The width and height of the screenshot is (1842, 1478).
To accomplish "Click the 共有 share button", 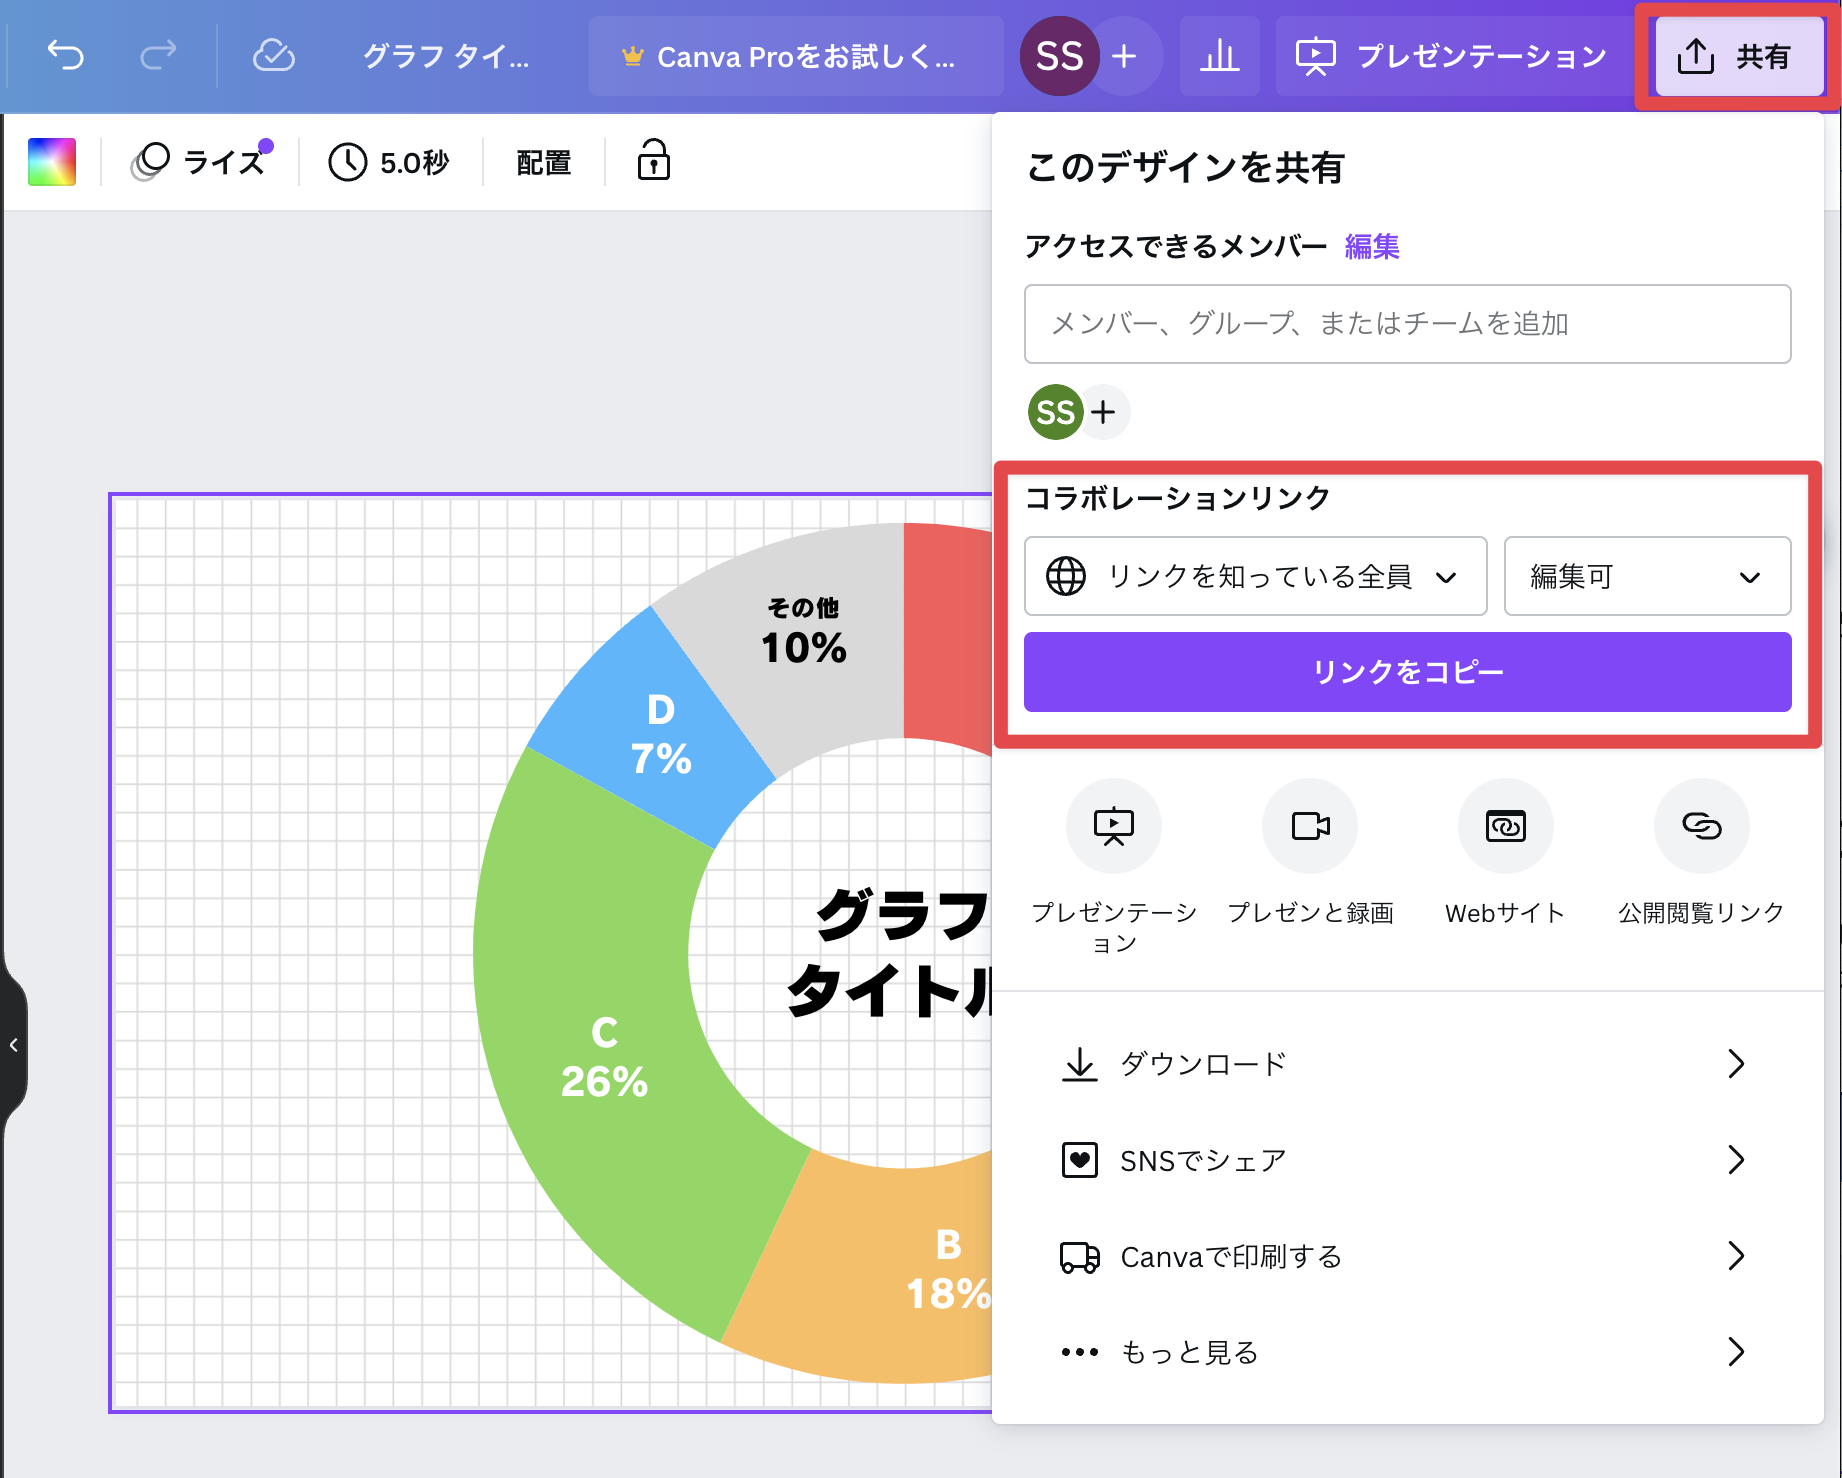I will [x=1738, y=57].
